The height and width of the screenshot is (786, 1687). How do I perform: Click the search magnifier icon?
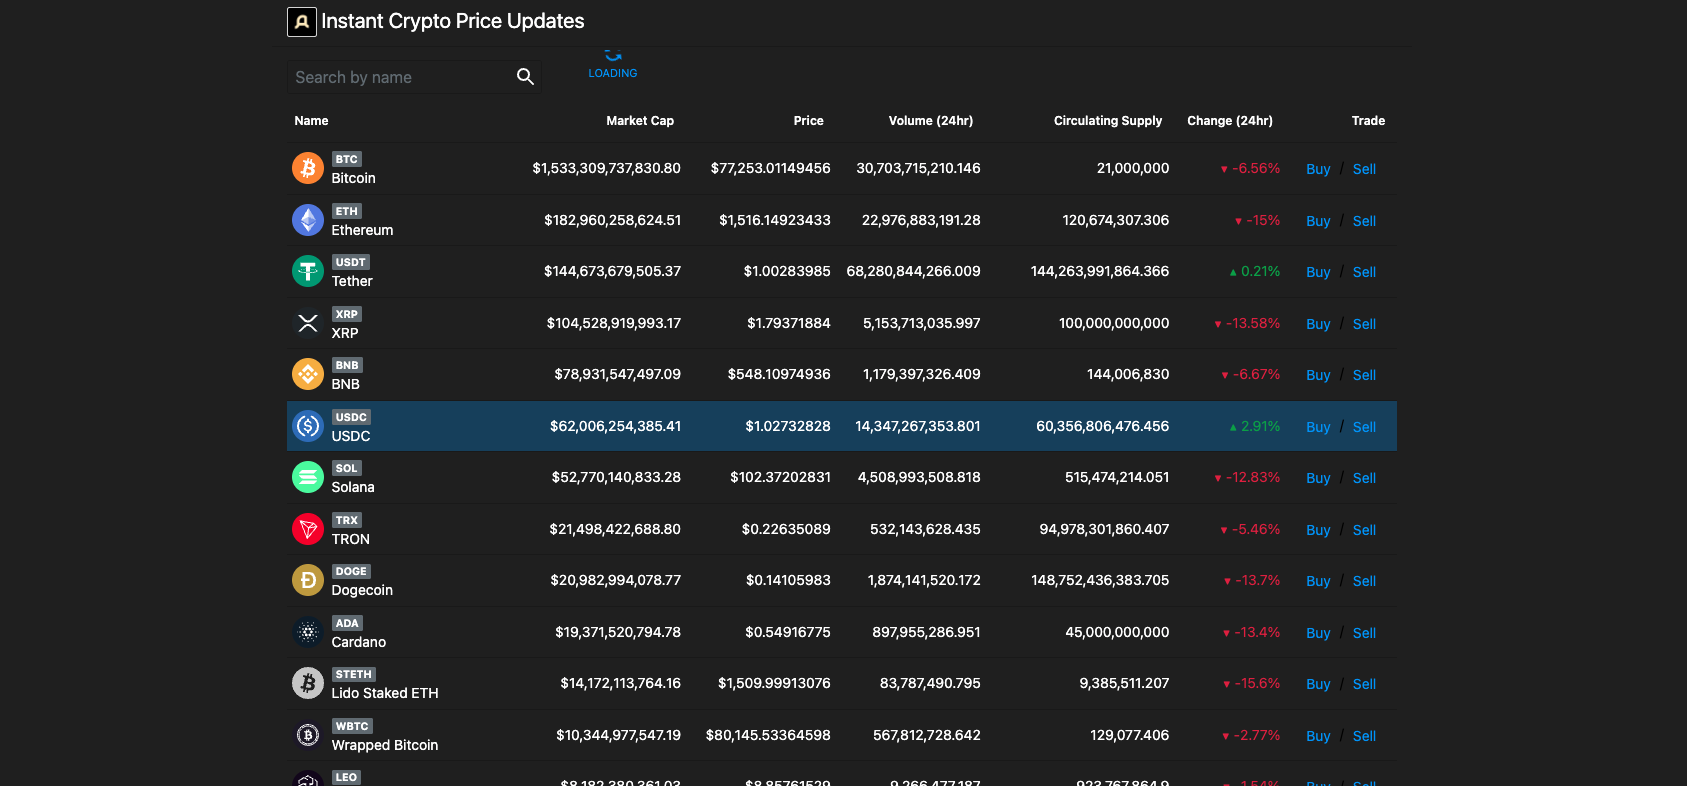click(525, 77)
